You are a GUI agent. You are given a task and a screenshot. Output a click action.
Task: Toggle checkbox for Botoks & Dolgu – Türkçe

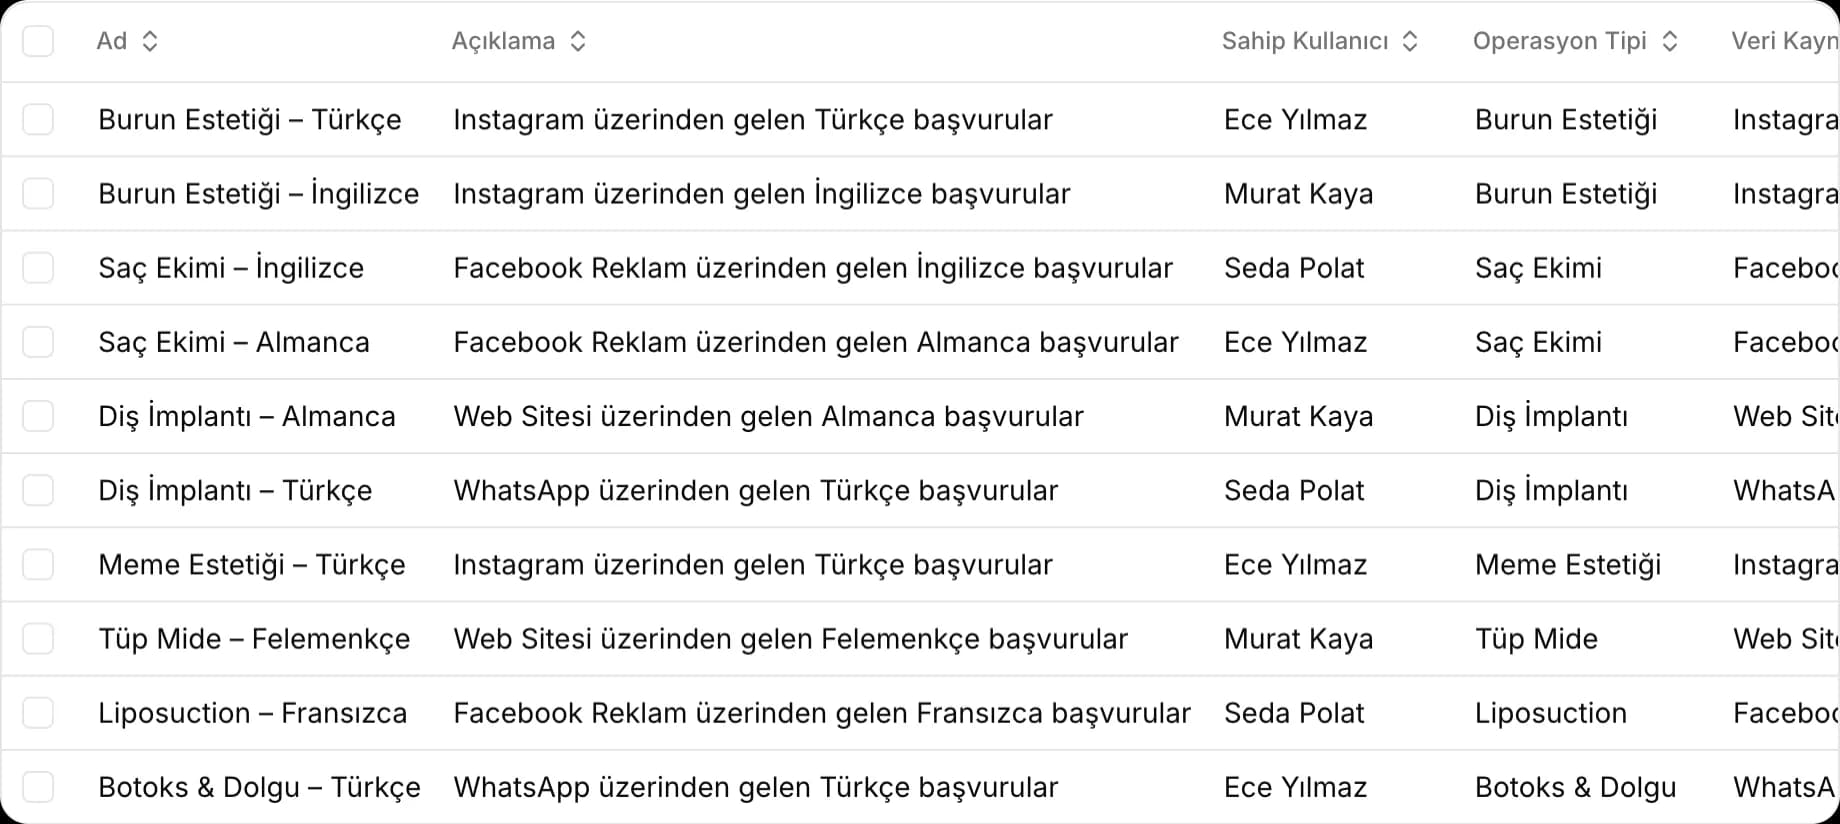point(38,787)
